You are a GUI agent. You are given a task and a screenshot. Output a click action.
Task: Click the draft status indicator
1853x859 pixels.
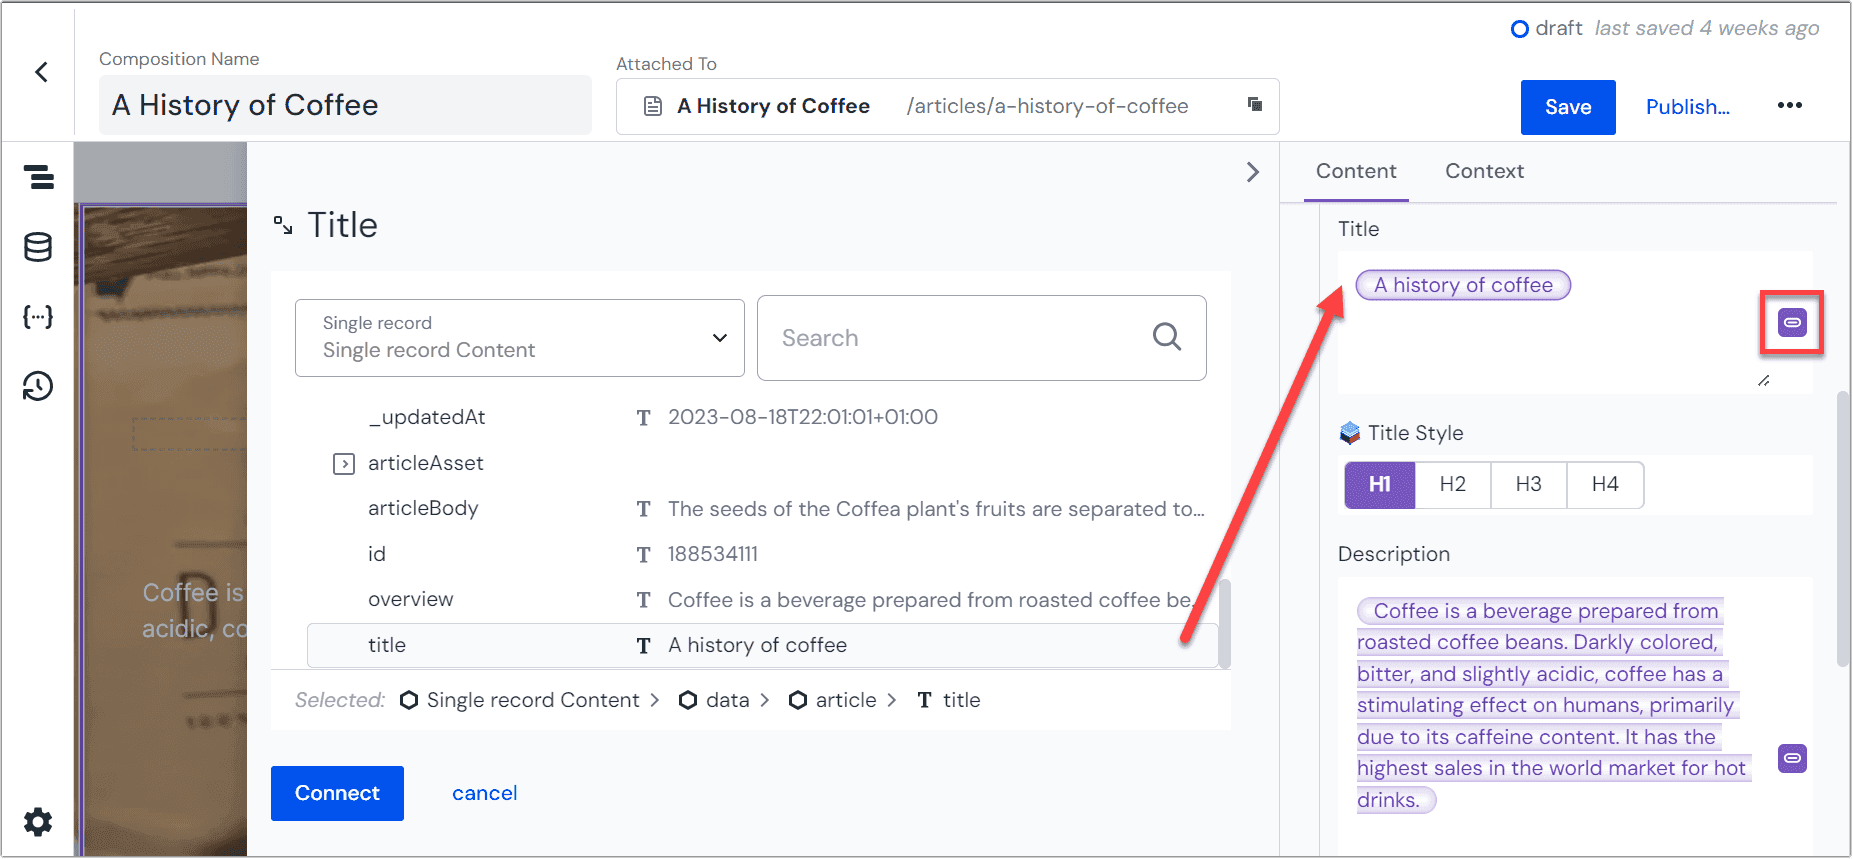pyautogui.click(x=1546, y=28)
